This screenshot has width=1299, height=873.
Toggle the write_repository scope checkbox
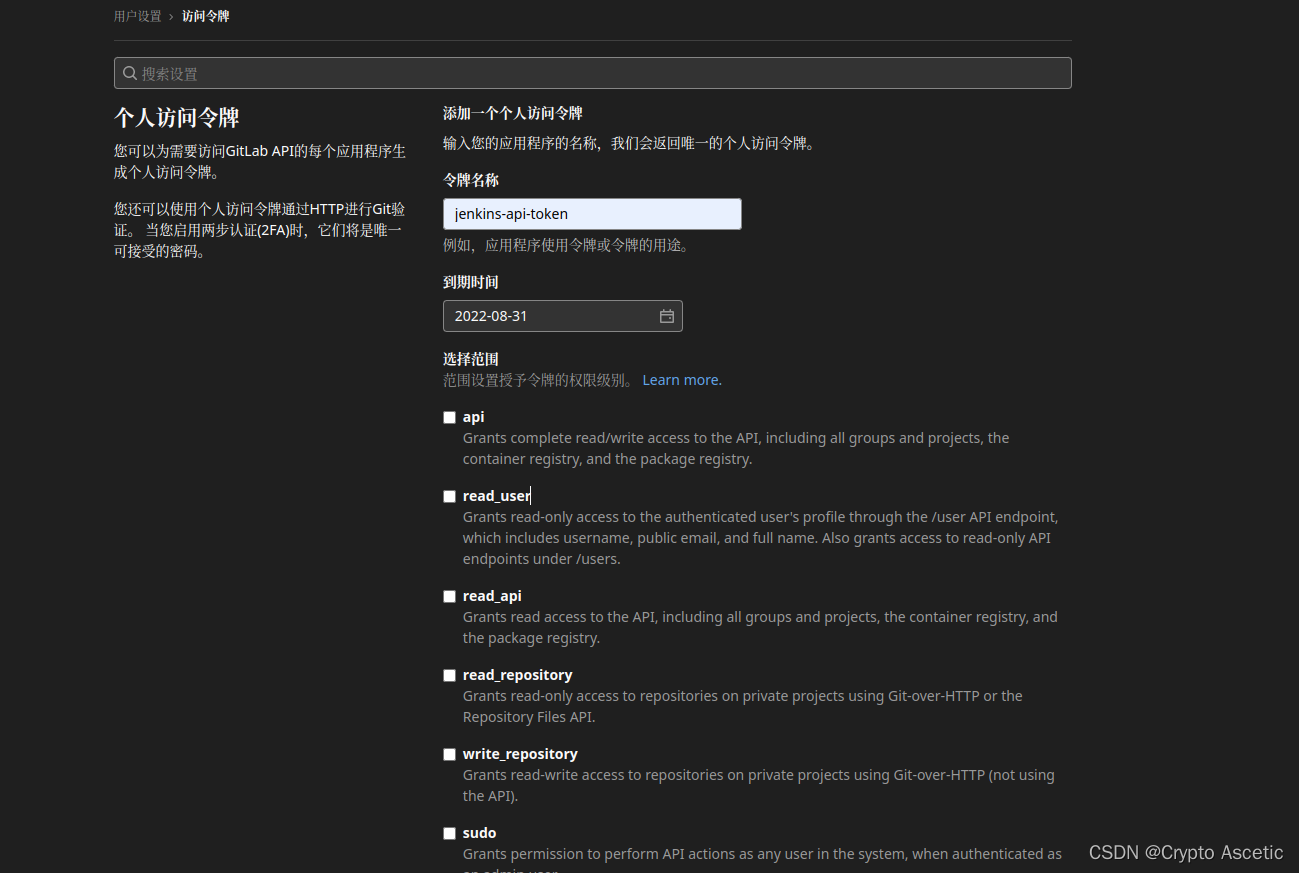[x=450, y=754]
